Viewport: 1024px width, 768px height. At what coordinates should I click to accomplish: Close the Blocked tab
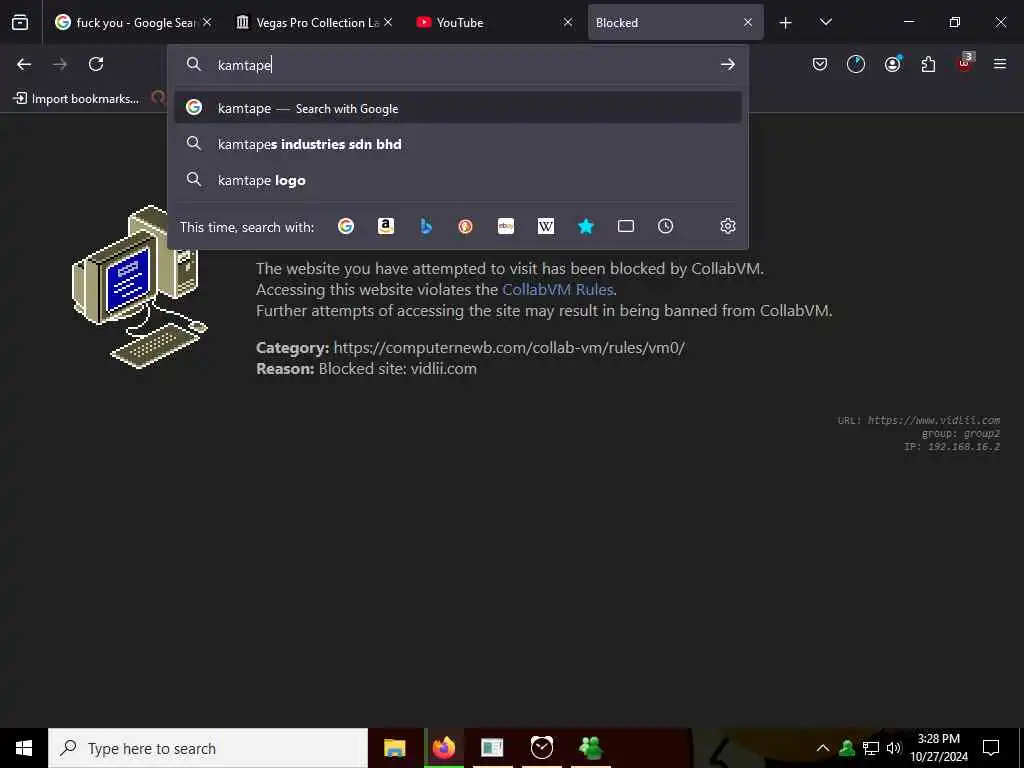(748, 22)
